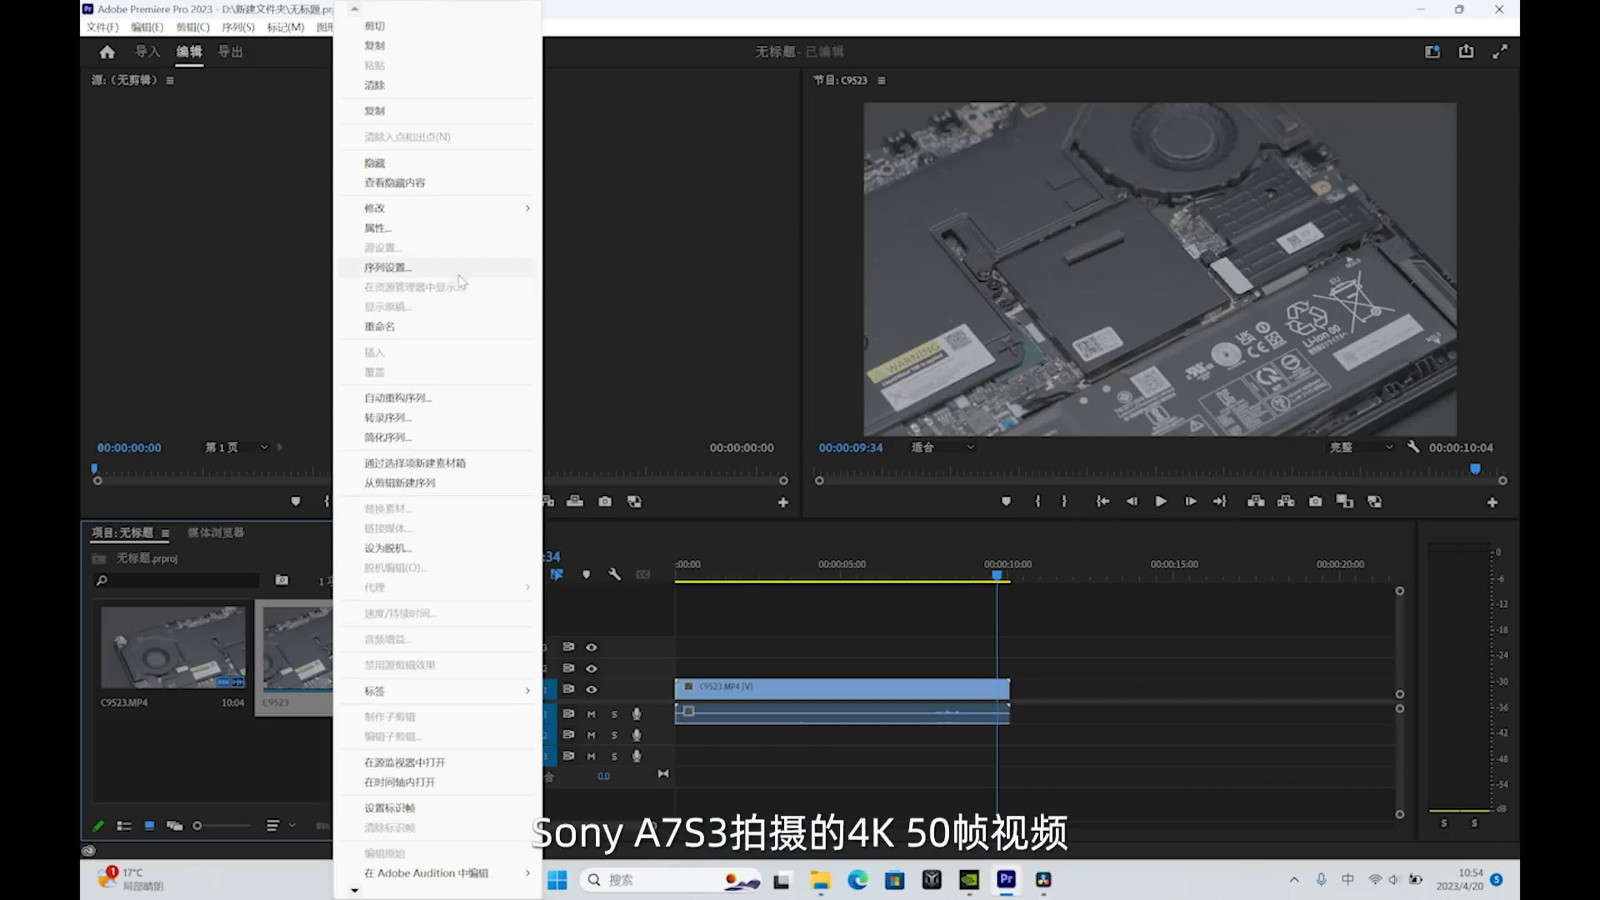Maximize video output fullscreen icon

[x=1500, y=51]
